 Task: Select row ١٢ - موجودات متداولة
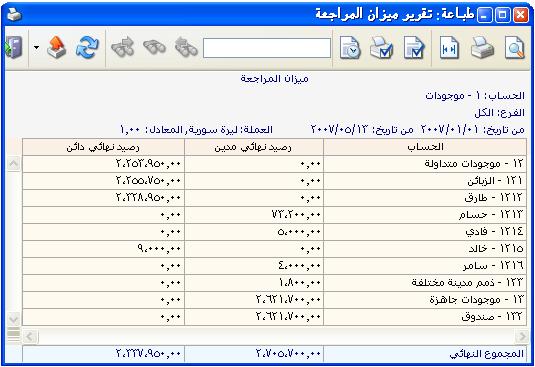[274, 164]
